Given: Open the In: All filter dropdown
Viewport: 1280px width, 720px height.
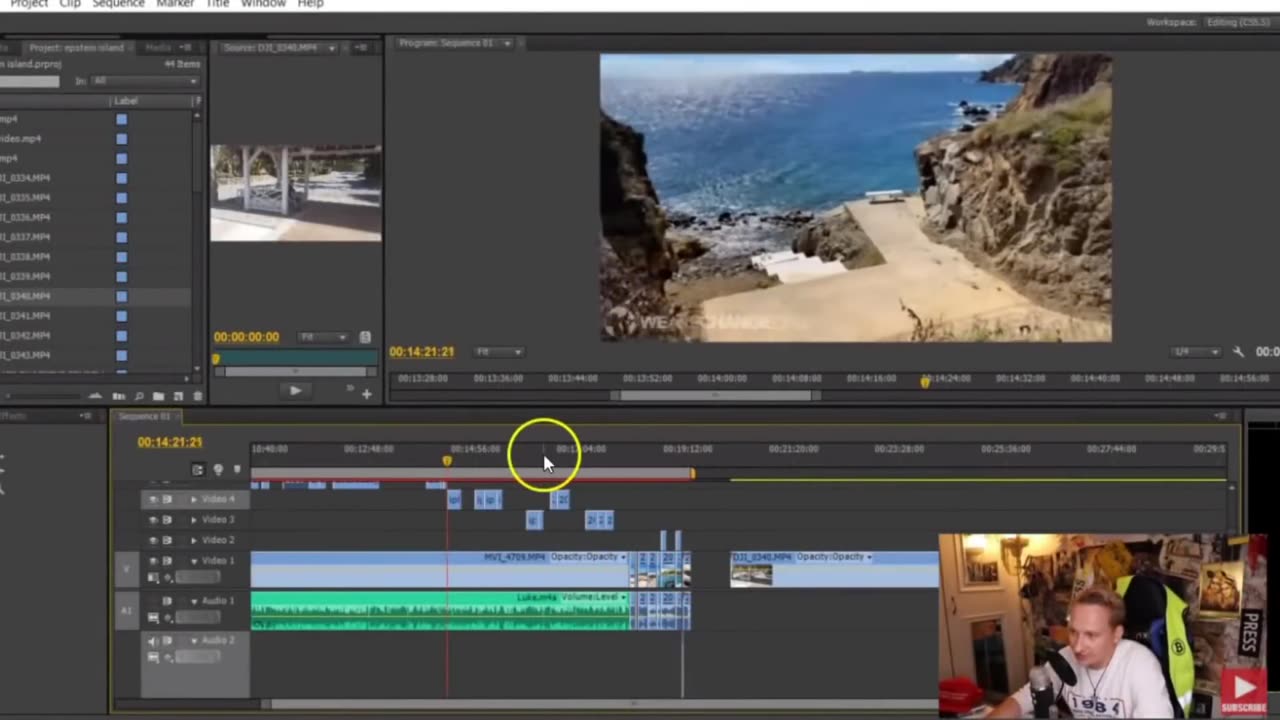Looking at the screenshot, I should (145, 81).
